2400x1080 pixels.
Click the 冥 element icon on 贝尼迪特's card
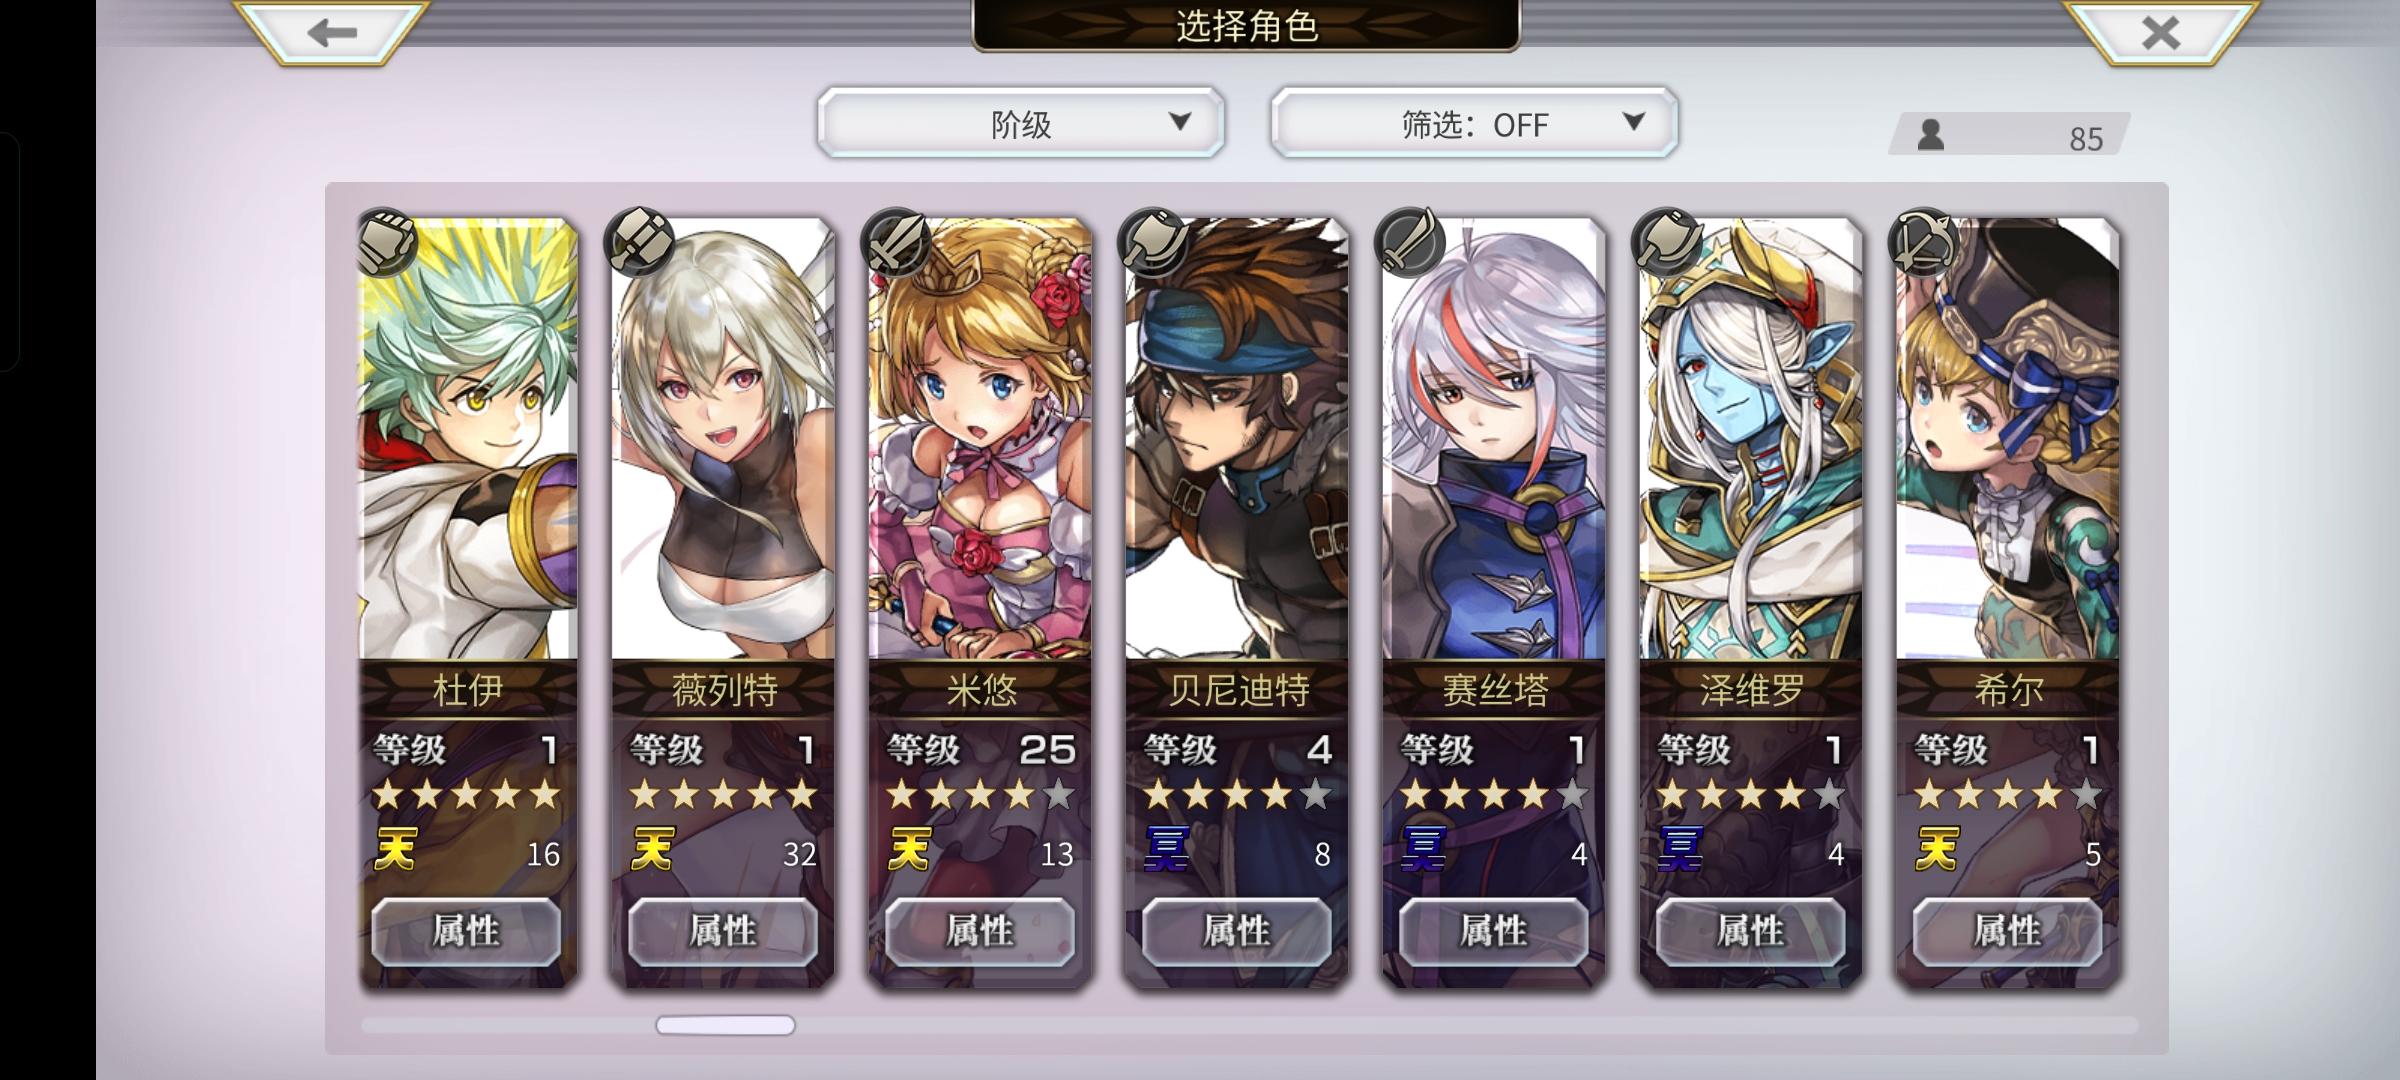pos(1166,851)
